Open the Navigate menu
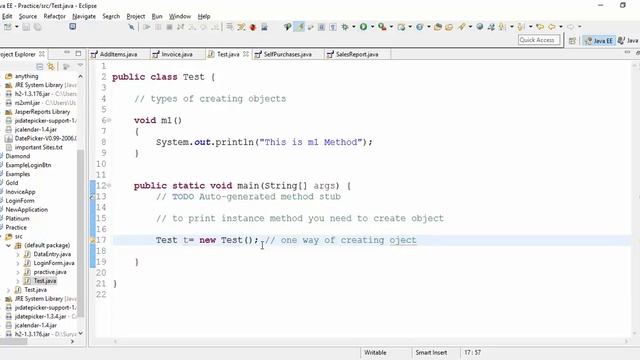 click(x=84, y=16)
